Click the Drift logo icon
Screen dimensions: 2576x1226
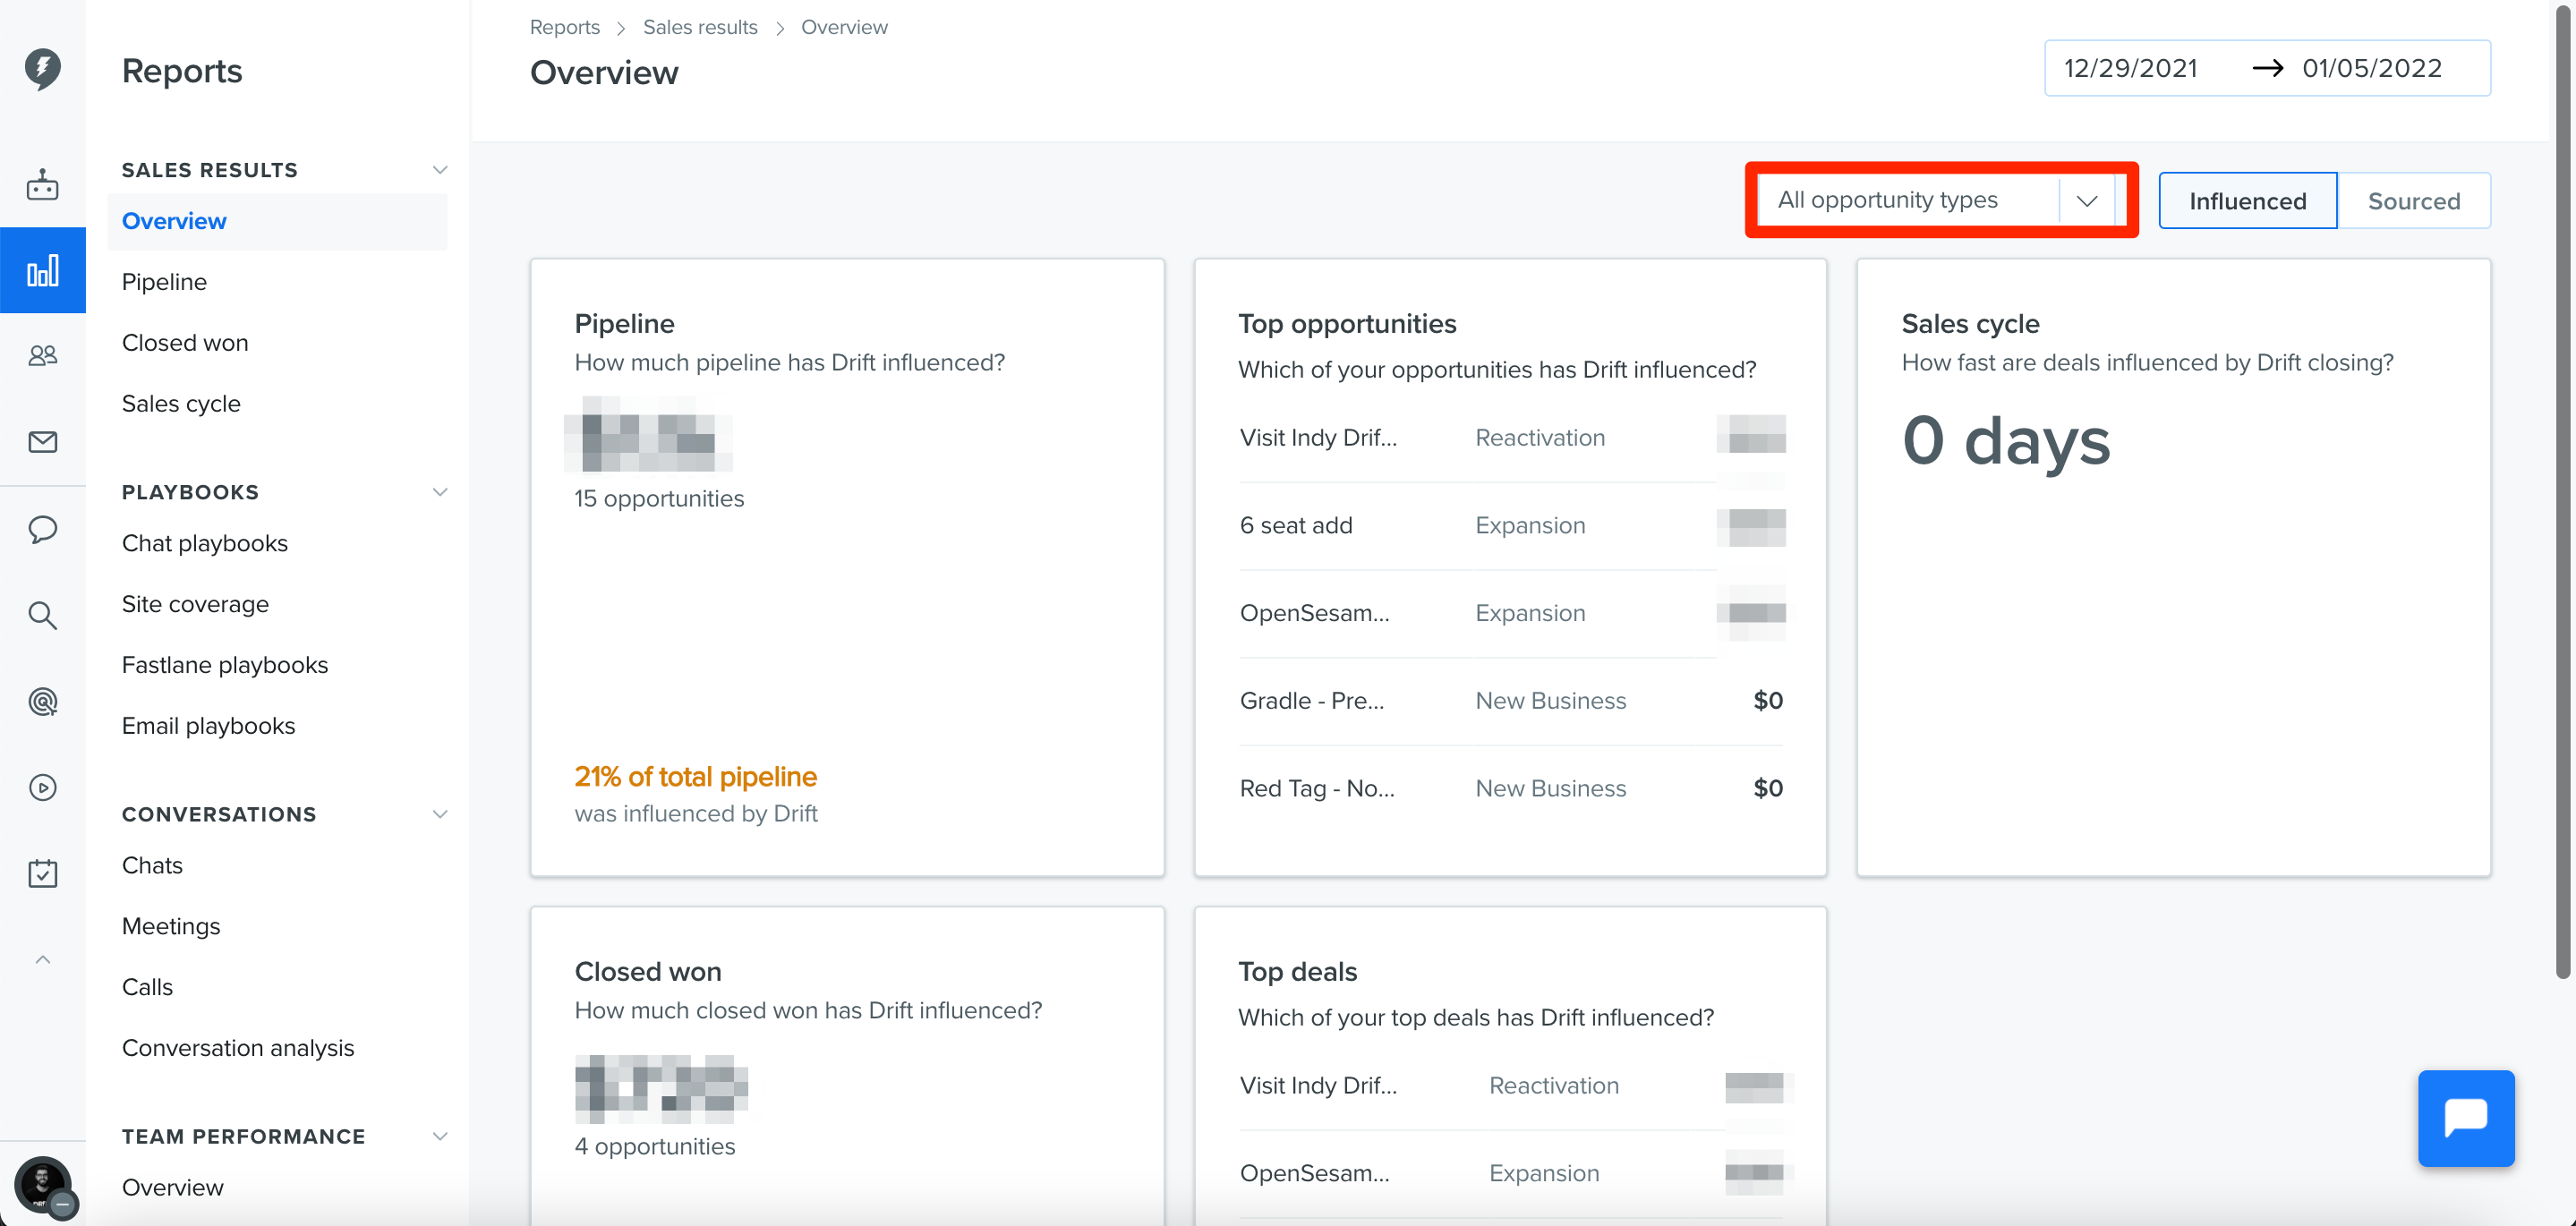42,68
